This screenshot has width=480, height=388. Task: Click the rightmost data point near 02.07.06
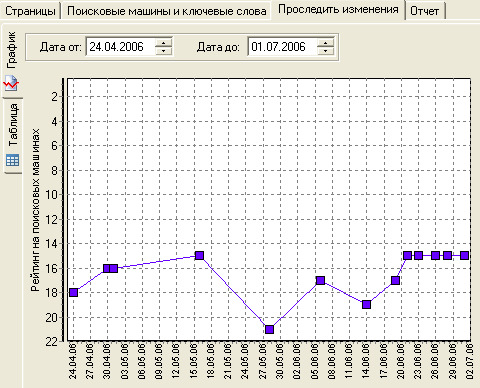[x=464, y=256]
